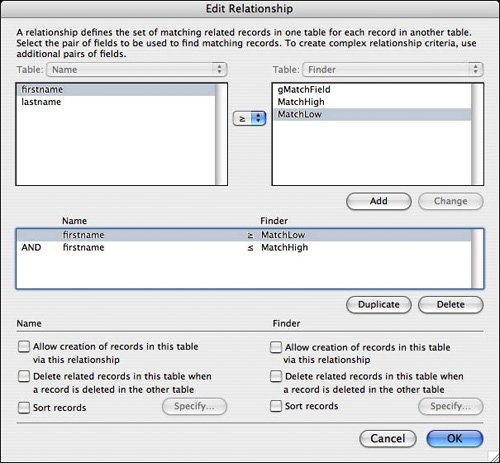Select lastname in the Name field list
The image size is (500, 463).
pyautogui.click(x=116, y=102)
